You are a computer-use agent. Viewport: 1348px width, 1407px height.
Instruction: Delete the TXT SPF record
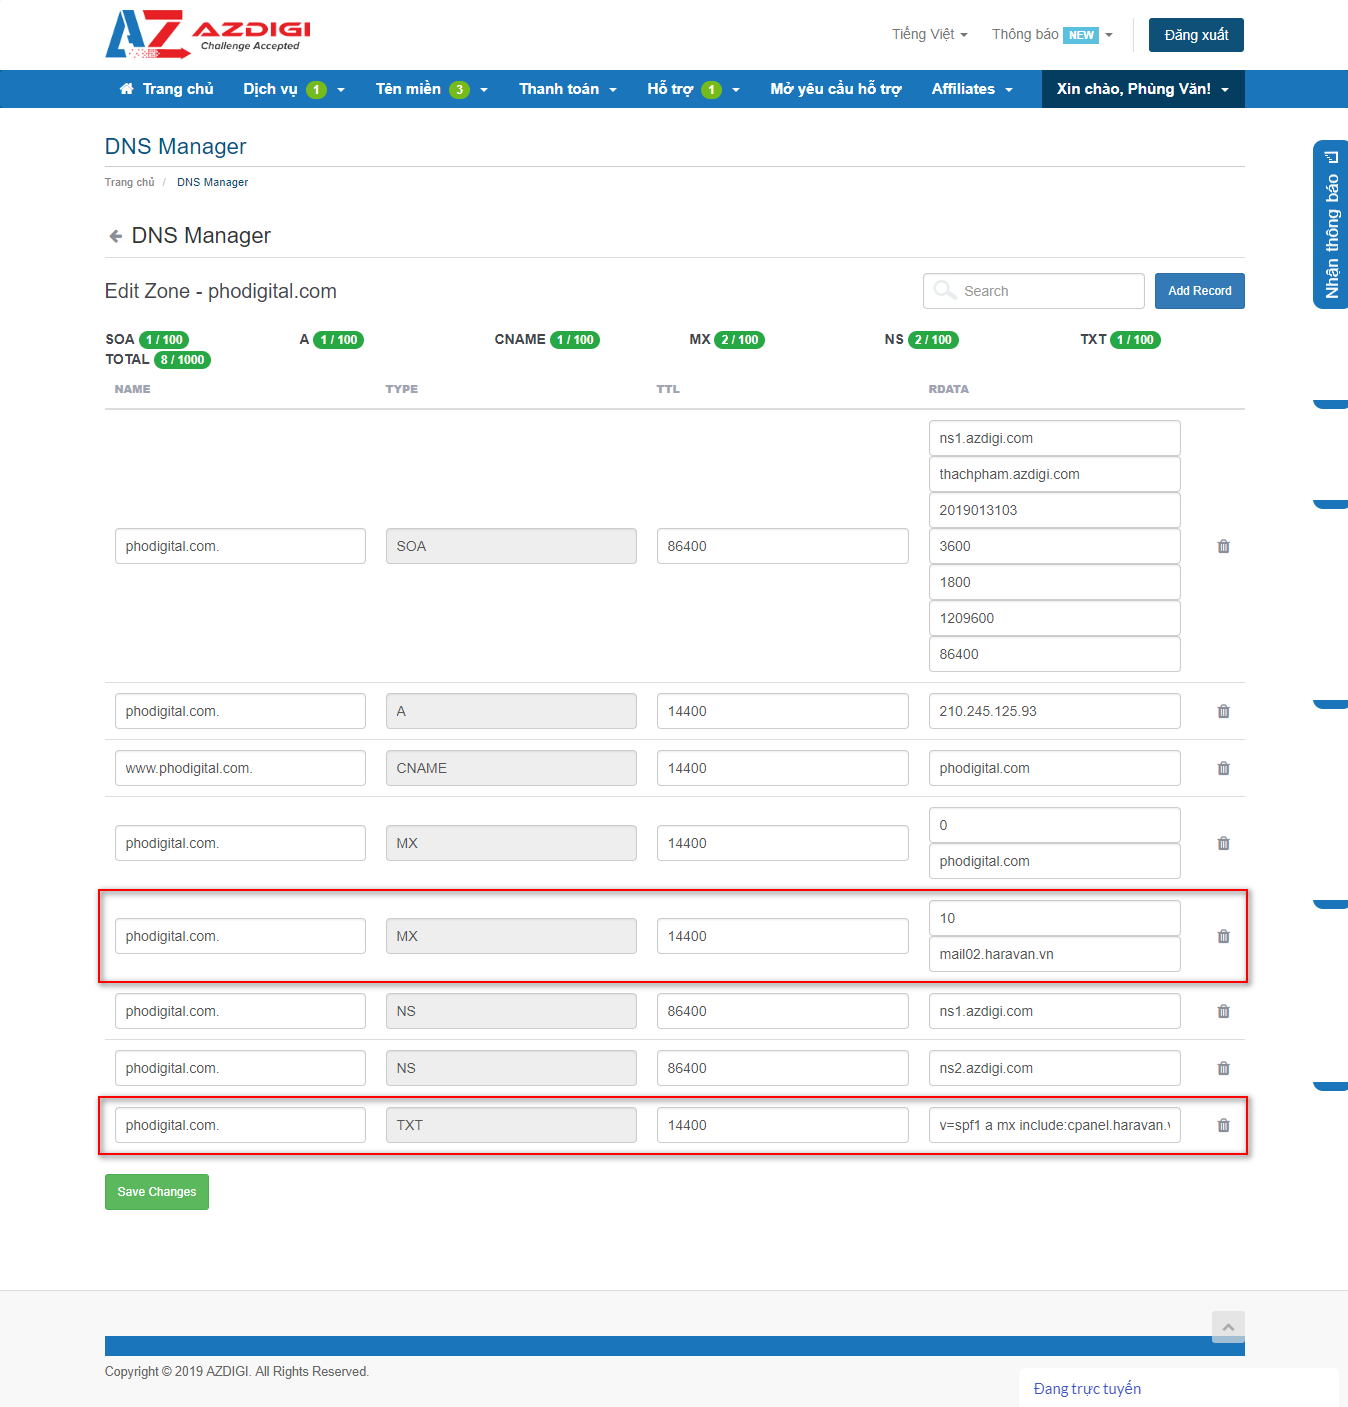point(1223,1125)
